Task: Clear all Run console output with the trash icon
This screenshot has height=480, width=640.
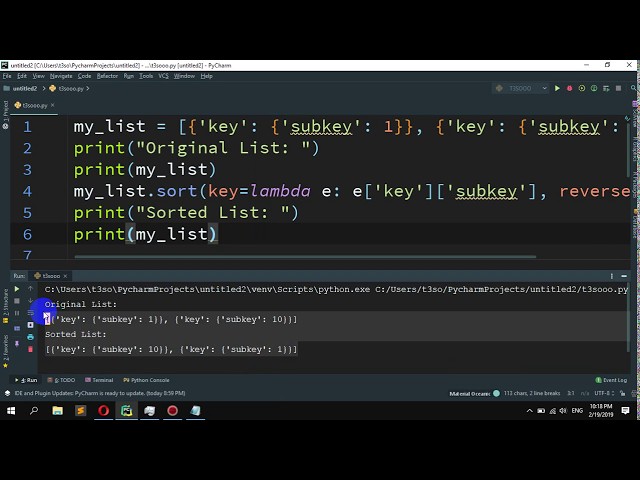Action: pos(30,349)
